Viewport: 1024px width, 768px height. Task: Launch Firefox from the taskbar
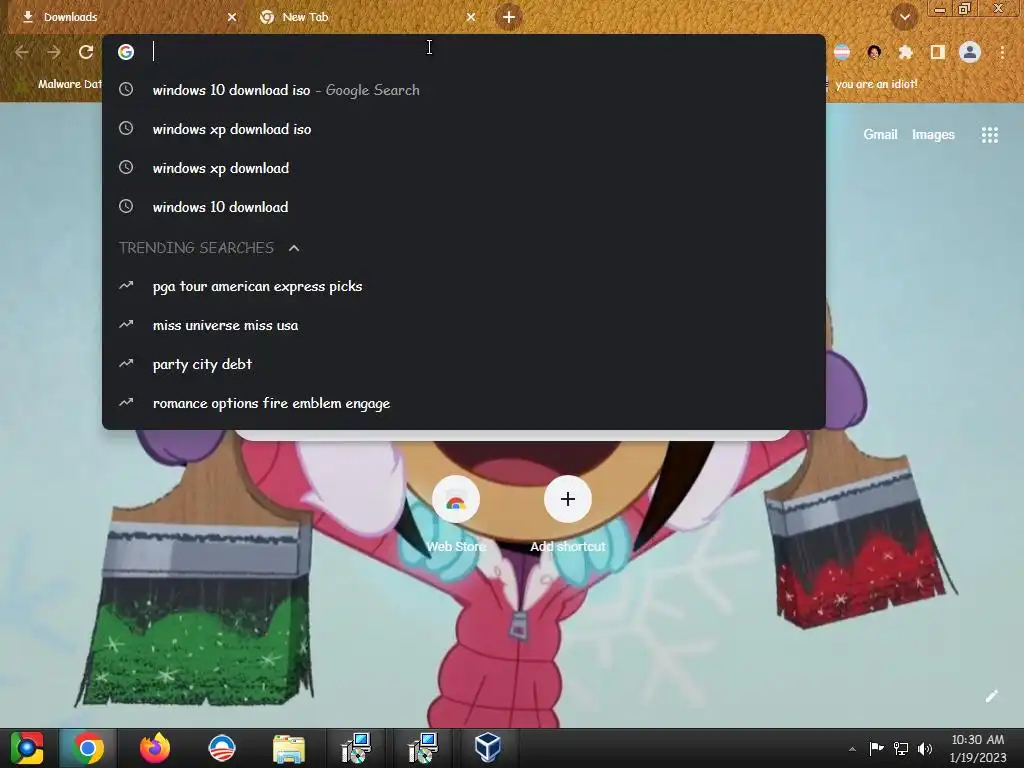tap(155, 748)
